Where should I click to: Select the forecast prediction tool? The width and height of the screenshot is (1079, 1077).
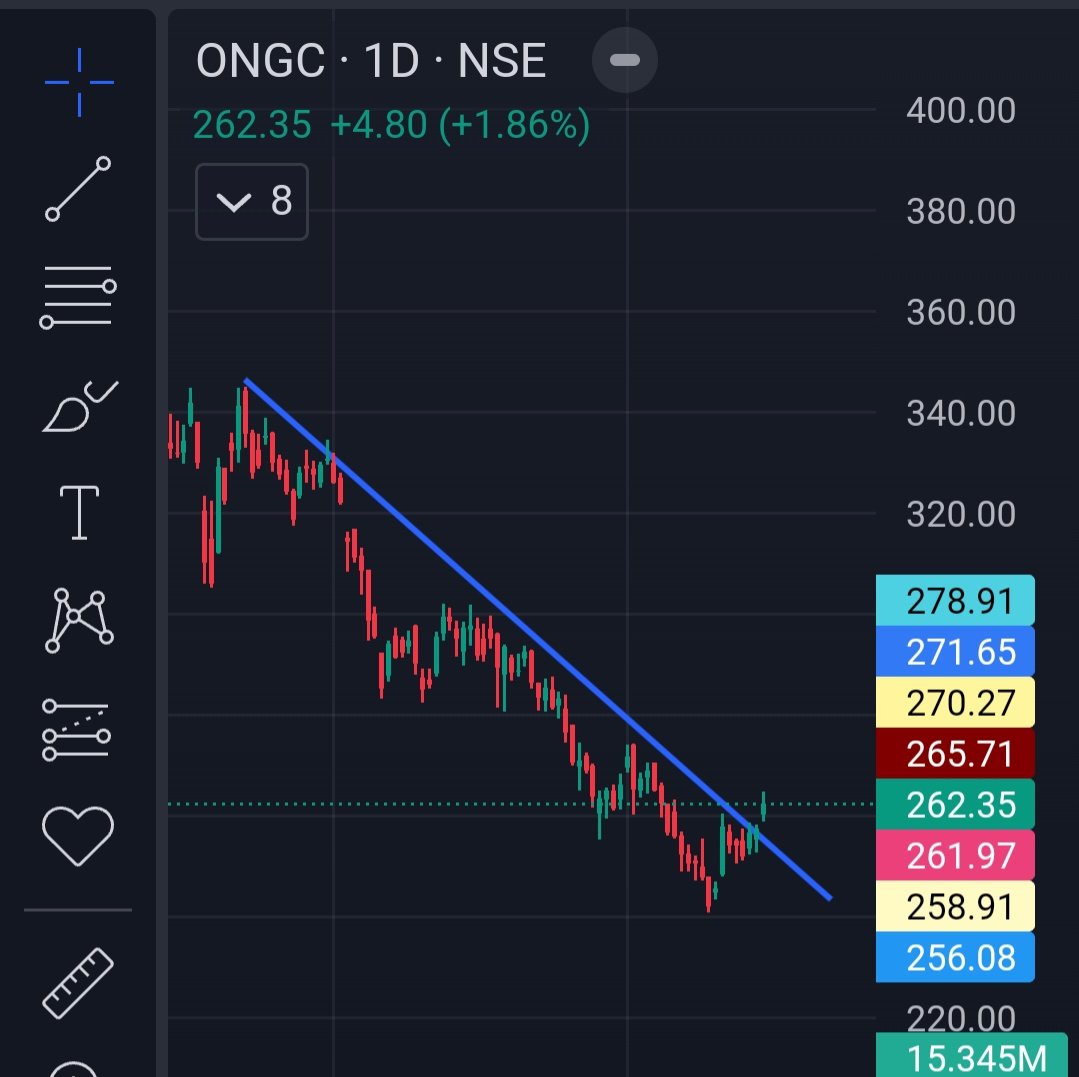pyautogui.click(x=78, y=728)
